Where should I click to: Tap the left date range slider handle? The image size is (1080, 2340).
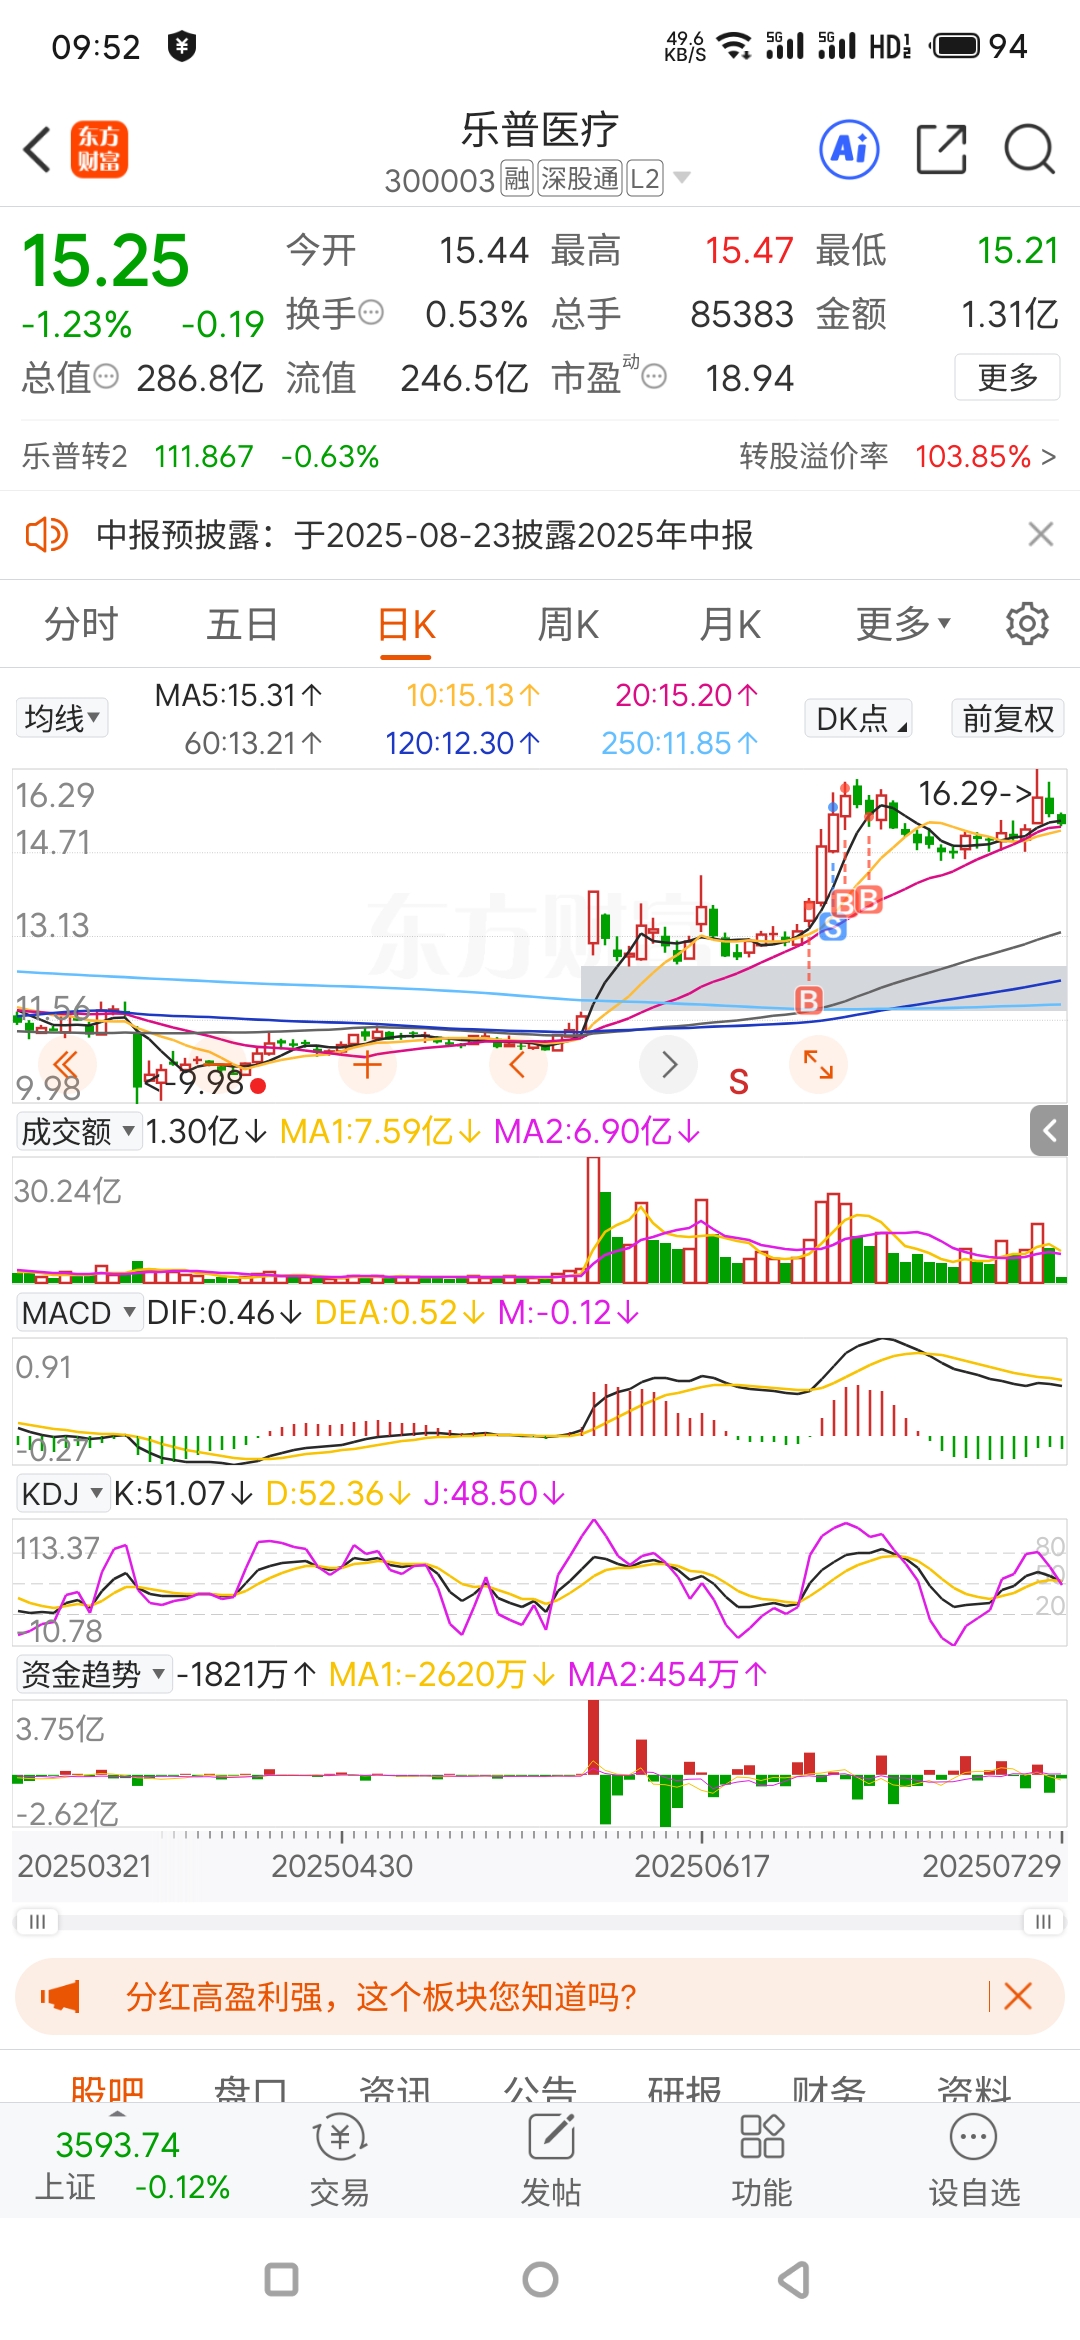(37, 1922)
